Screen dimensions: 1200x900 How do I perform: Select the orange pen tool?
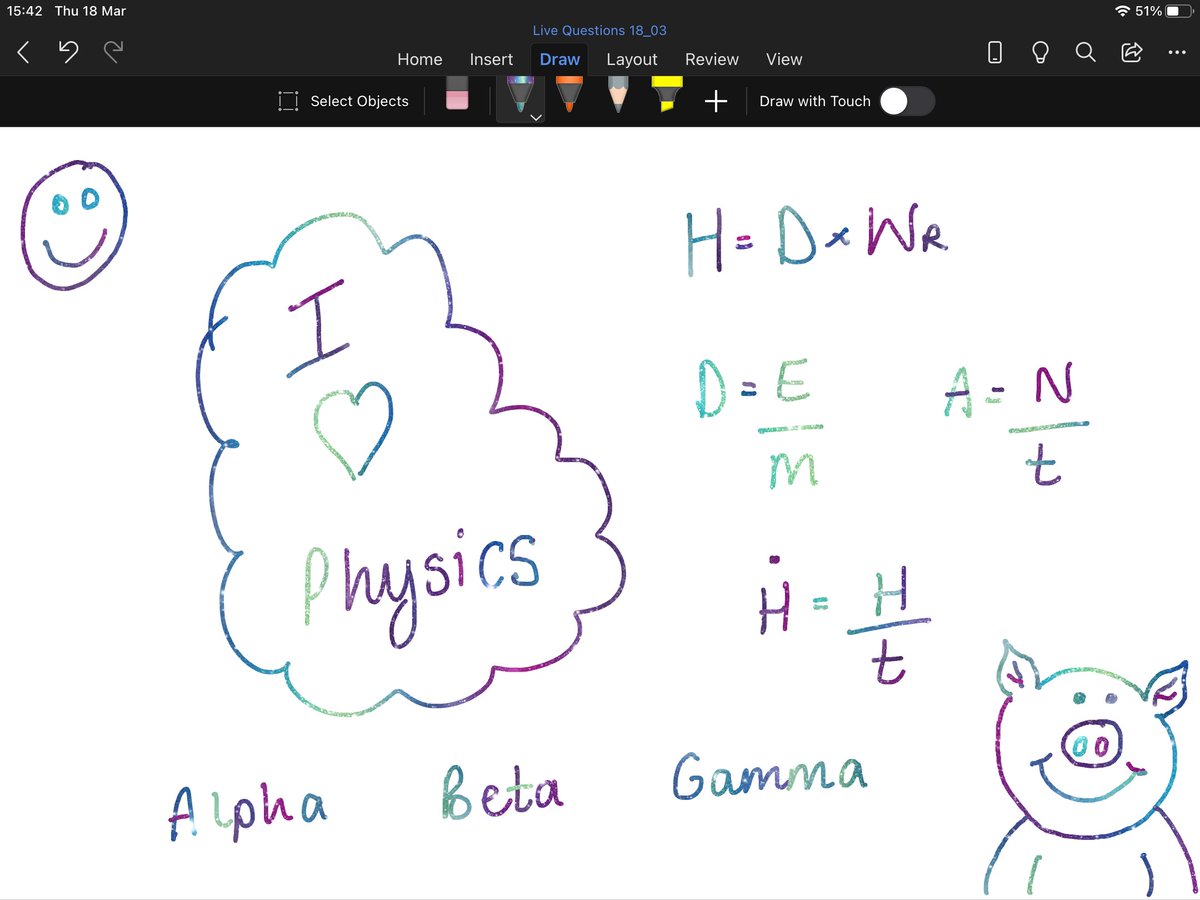569,95
